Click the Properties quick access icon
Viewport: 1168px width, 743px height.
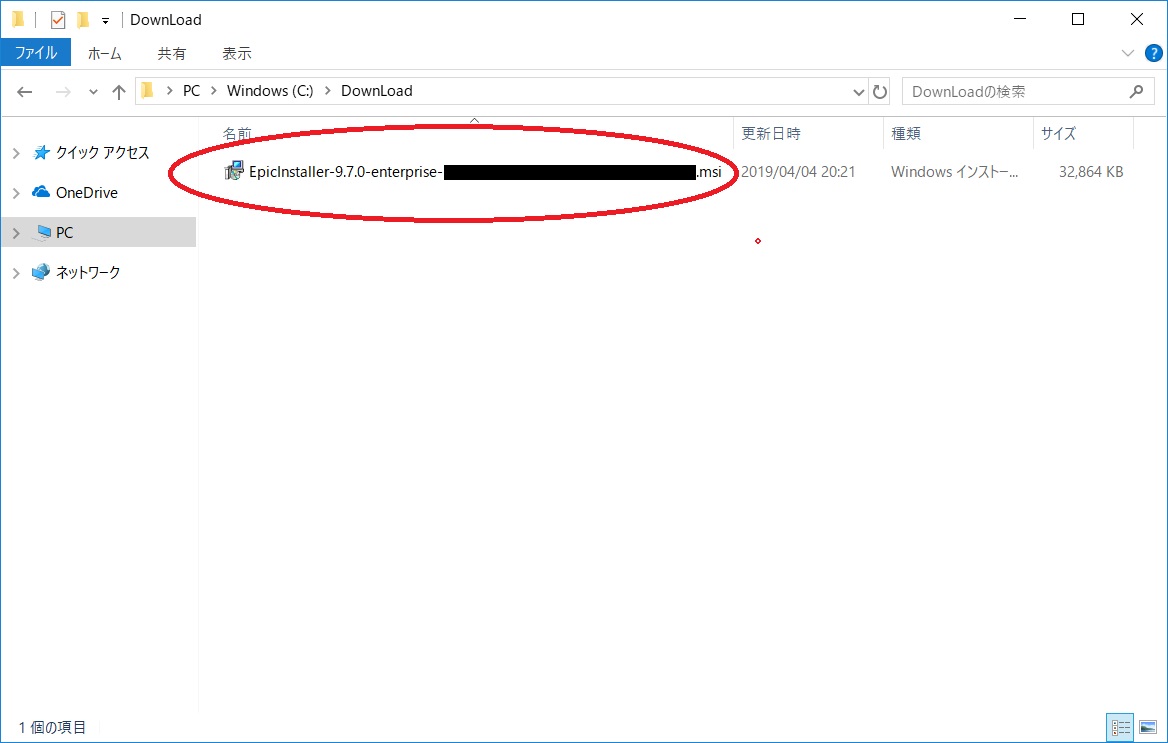(x=58, y=20)
